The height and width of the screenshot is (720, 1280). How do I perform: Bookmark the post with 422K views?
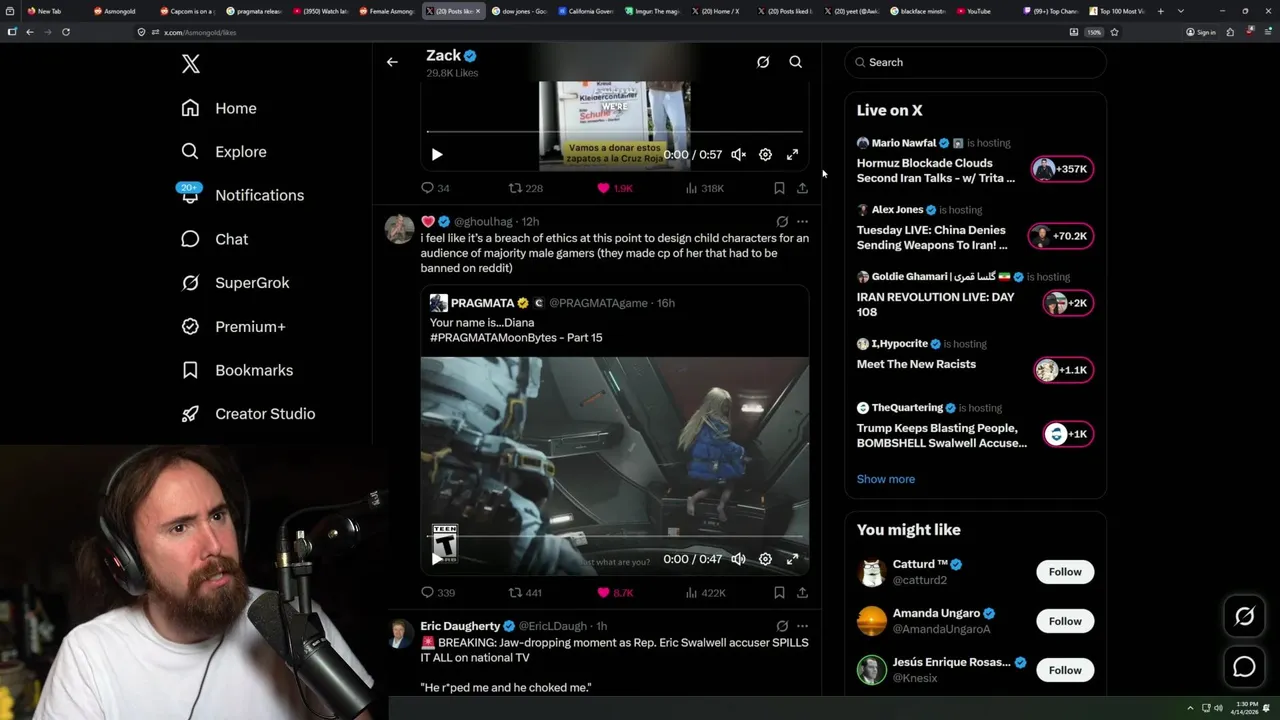pyautogui.click(x=779, y=593)
